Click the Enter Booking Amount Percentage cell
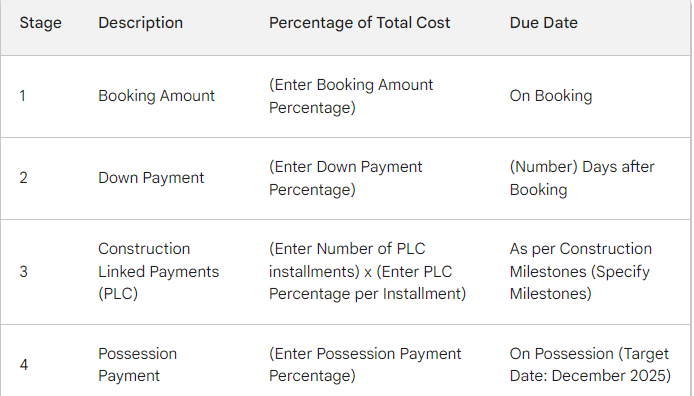 pyautogui.click(x=351, y=96)
